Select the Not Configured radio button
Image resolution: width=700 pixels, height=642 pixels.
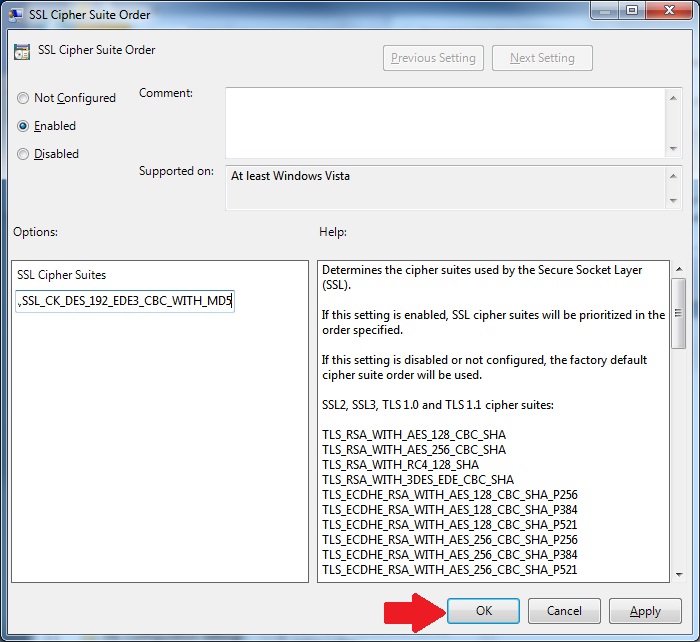(x=23, y=98)
